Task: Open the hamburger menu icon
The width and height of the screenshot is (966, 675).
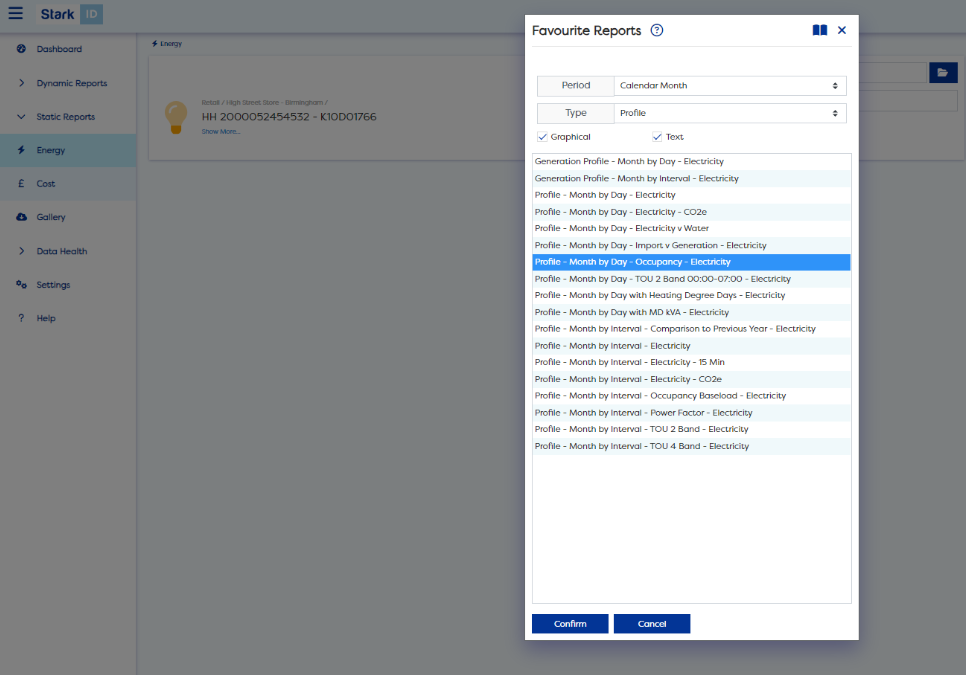Action: 15,13
